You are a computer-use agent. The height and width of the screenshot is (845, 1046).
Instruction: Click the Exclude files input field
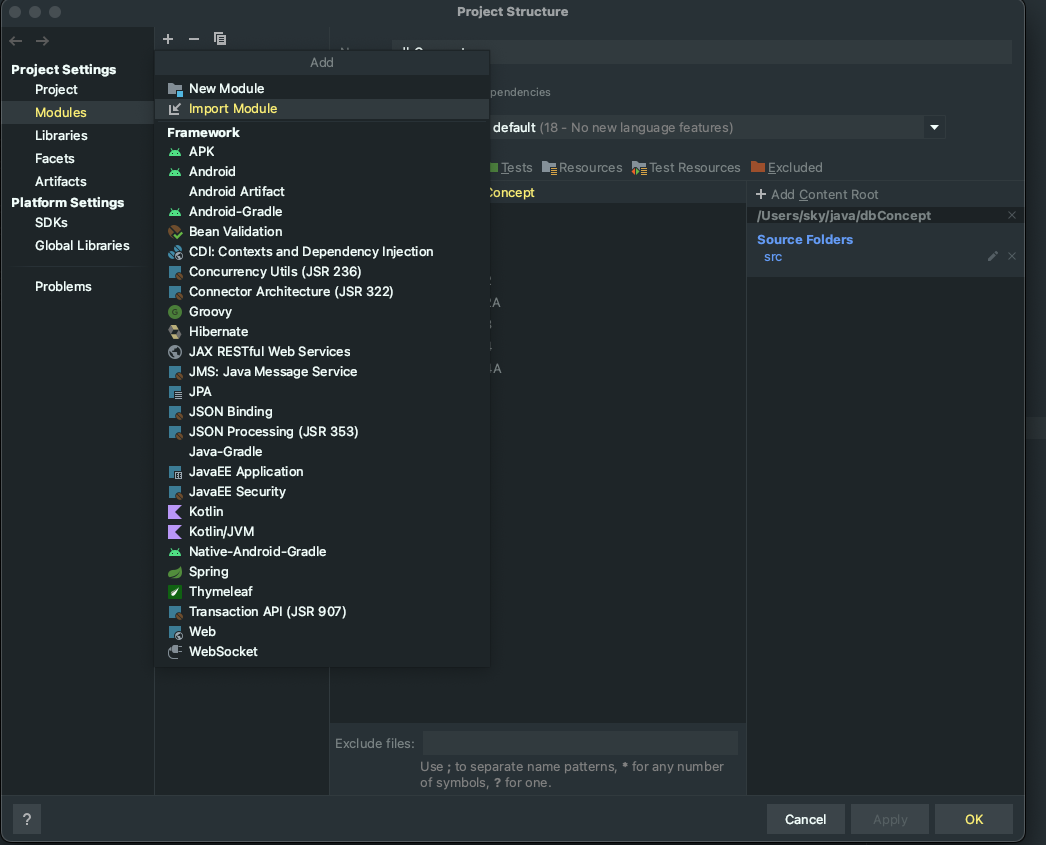click(x=580, y=743)
